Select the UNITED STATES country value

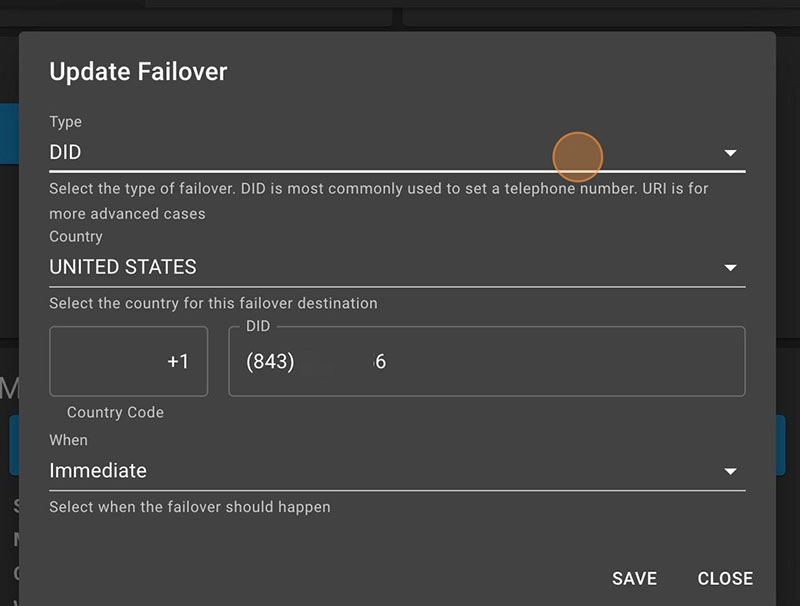(x=123, y=267)
